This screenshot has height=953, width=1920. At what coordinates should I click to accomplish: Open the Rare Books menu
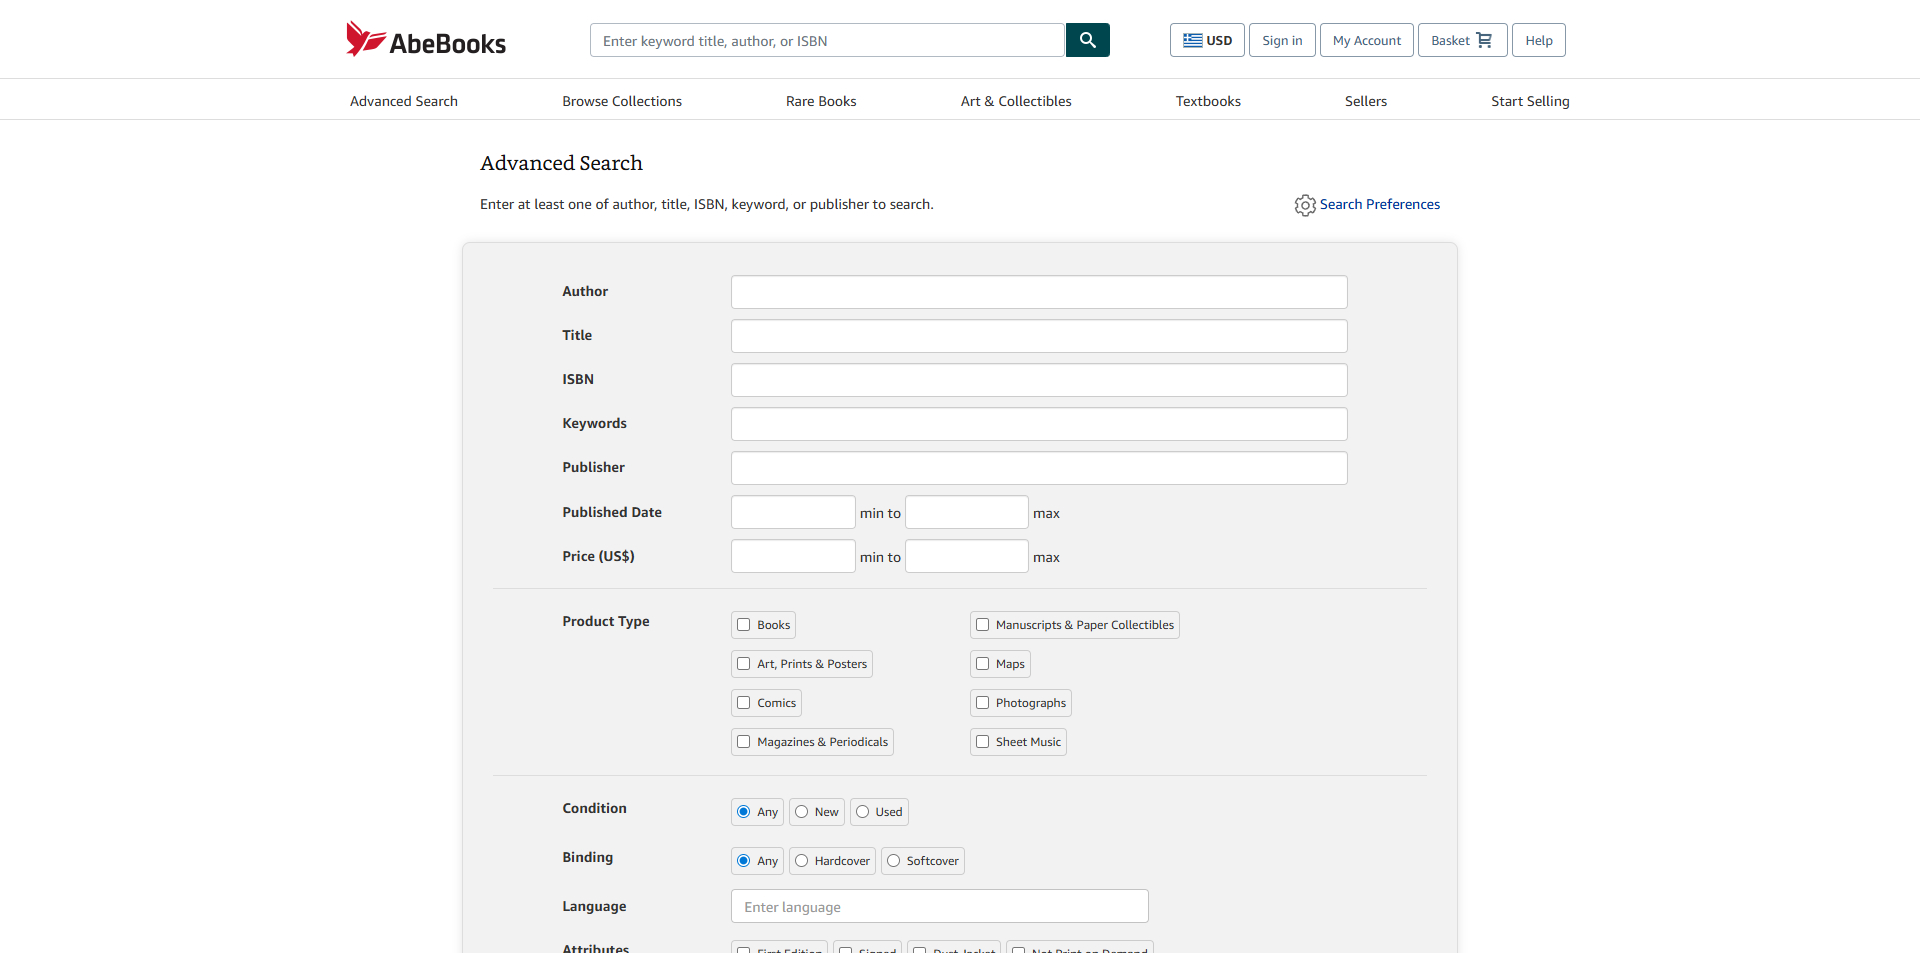click(x=820, y=101)
